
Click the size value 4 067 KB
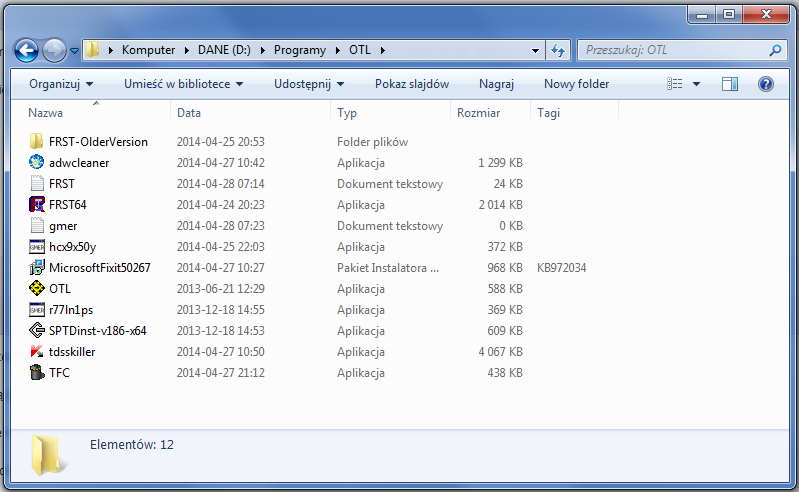[500, 351]
